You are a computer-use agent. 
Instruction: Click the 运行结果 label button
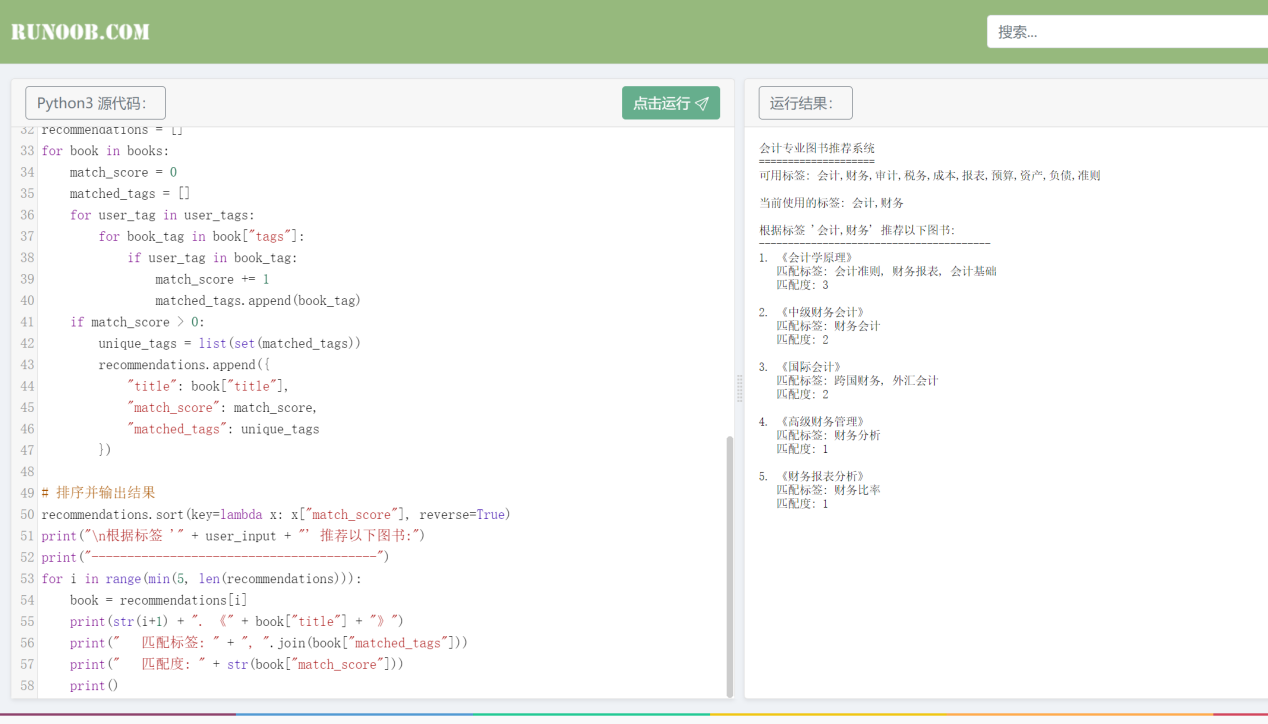tap(805, 103)
